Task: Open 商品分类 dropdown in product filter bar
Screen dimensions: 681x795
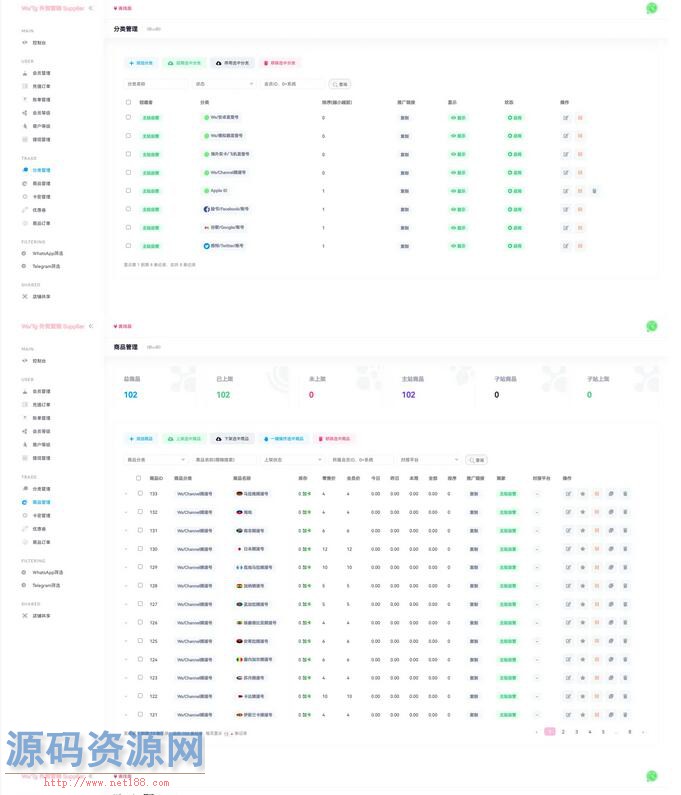Action: point(156,460)
